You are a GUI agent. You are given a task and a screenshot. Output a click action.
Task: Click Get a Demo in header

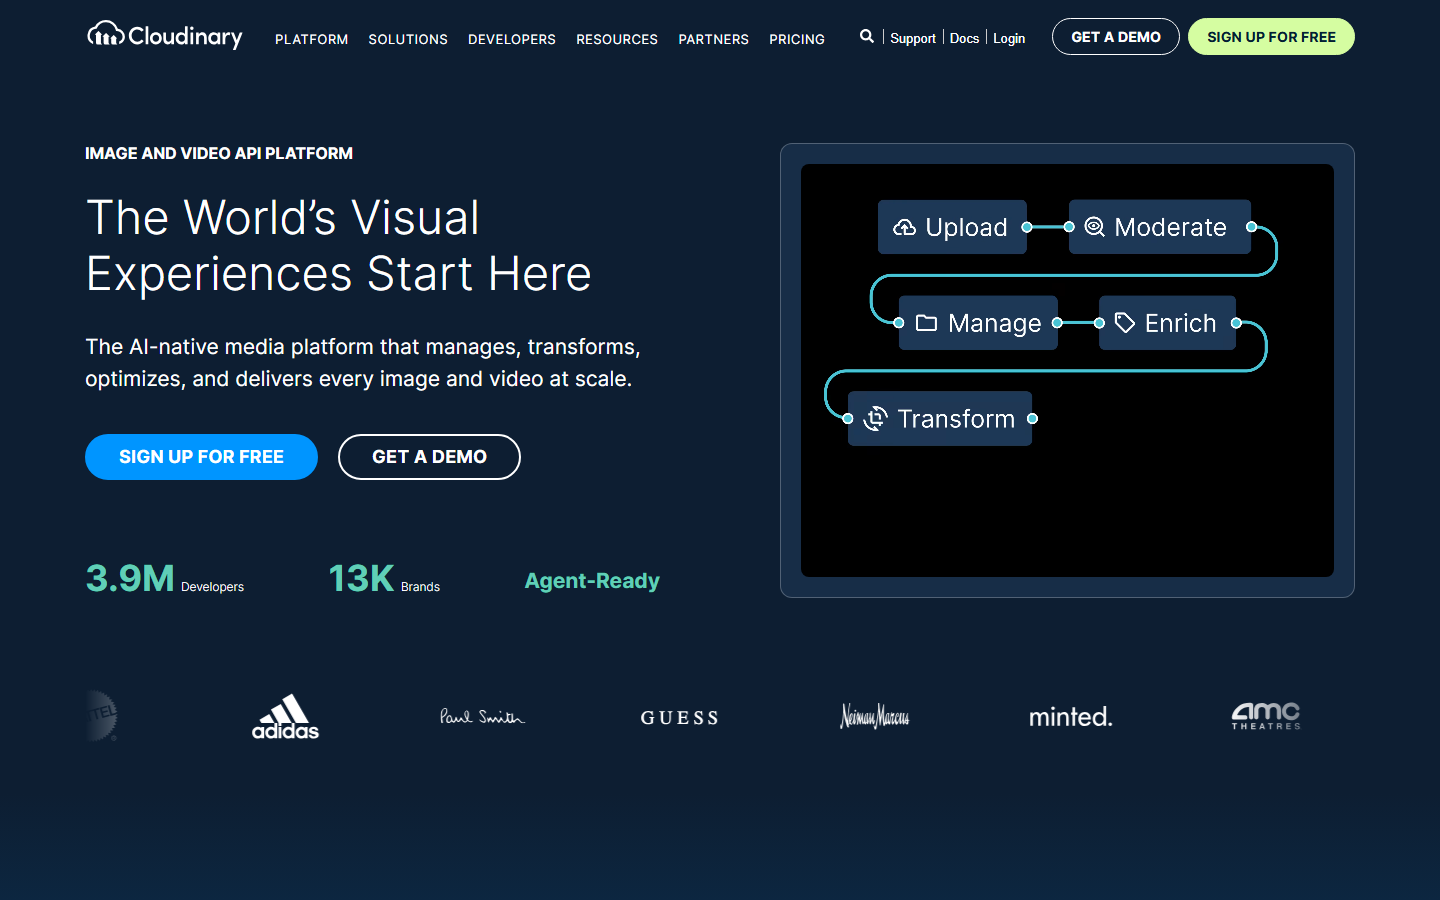tap(1116, 37)
